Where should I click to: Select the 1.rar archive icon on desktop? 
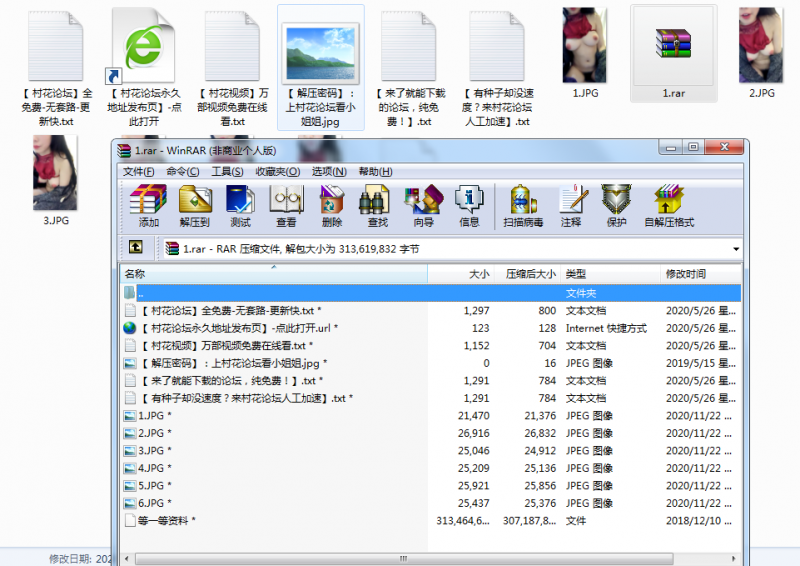[x=673, y=50]
